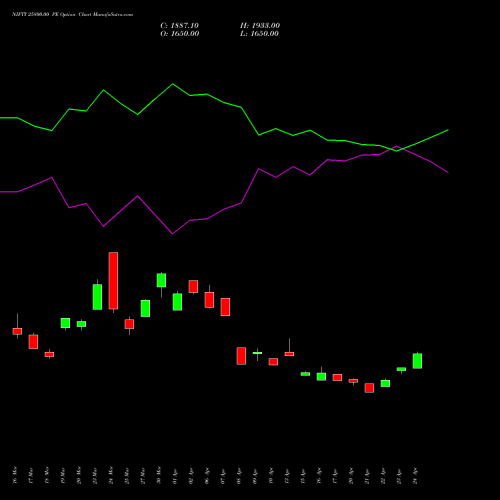The width and height of the screenshot is (500, 500).
Task: Select the lowest red candle for 21 Apr
Action: pyautogui.click(x=369, y=388)
